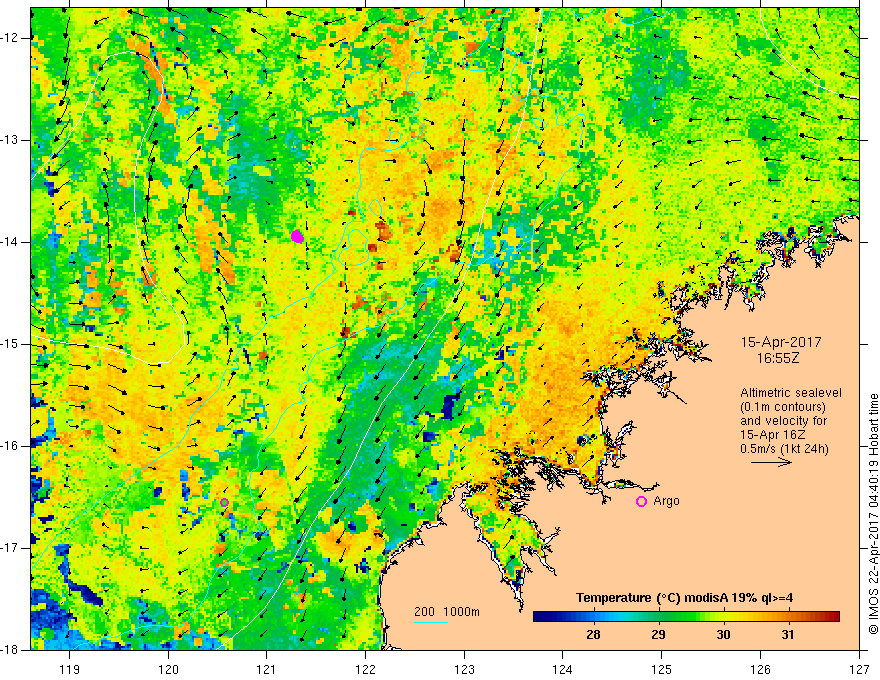Click the open magenta circle near 120.5 longitude
This screenshot has height=680, width=880.
pyautogui.click(x=224, y=502)
